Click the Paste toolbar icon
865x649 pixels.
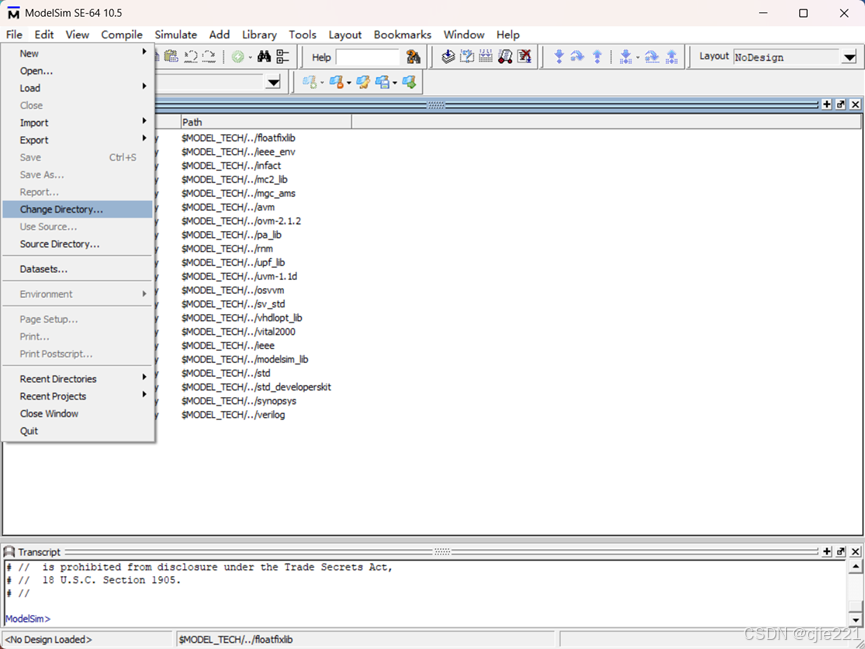point(172,56)
